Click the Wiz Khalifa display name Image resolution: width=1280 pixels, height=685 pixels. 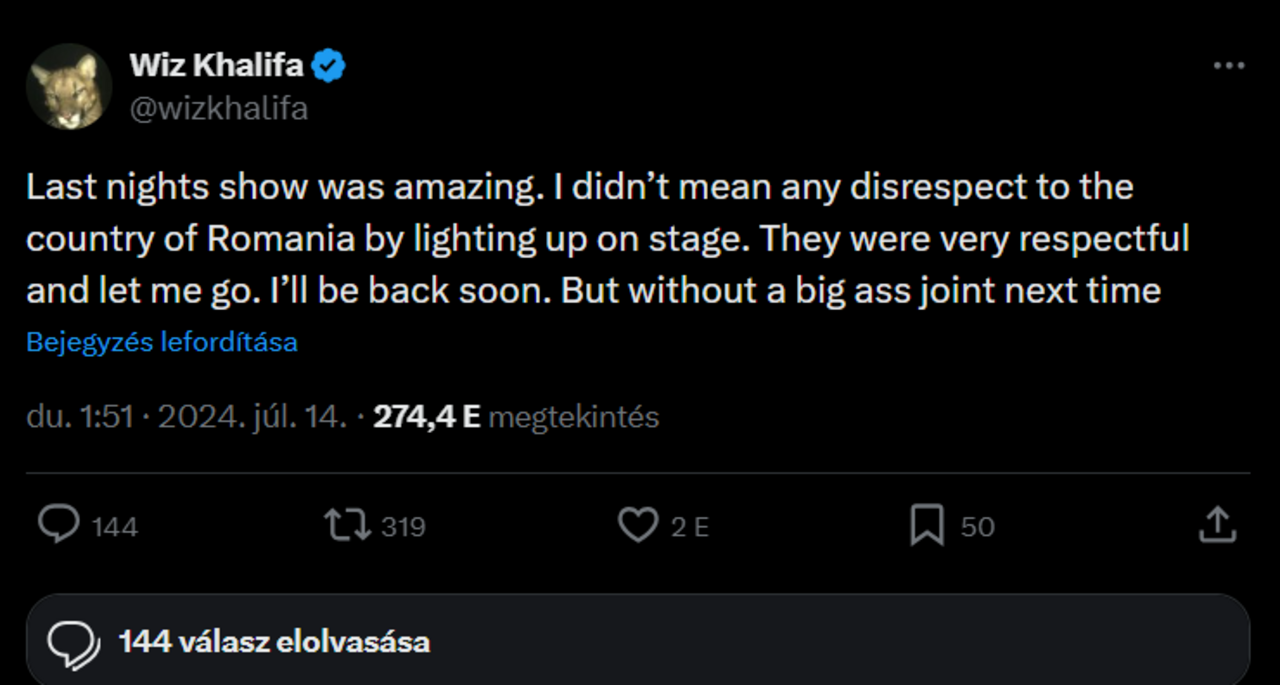click(x=216, y=66)
